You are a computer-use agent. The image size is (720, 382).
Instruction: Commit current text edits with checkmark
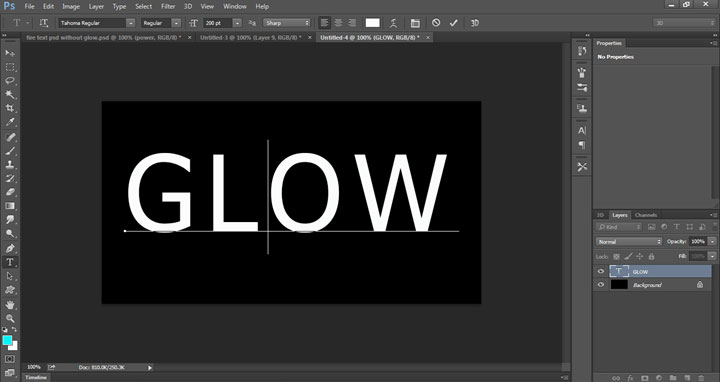[x=454, y=22]
